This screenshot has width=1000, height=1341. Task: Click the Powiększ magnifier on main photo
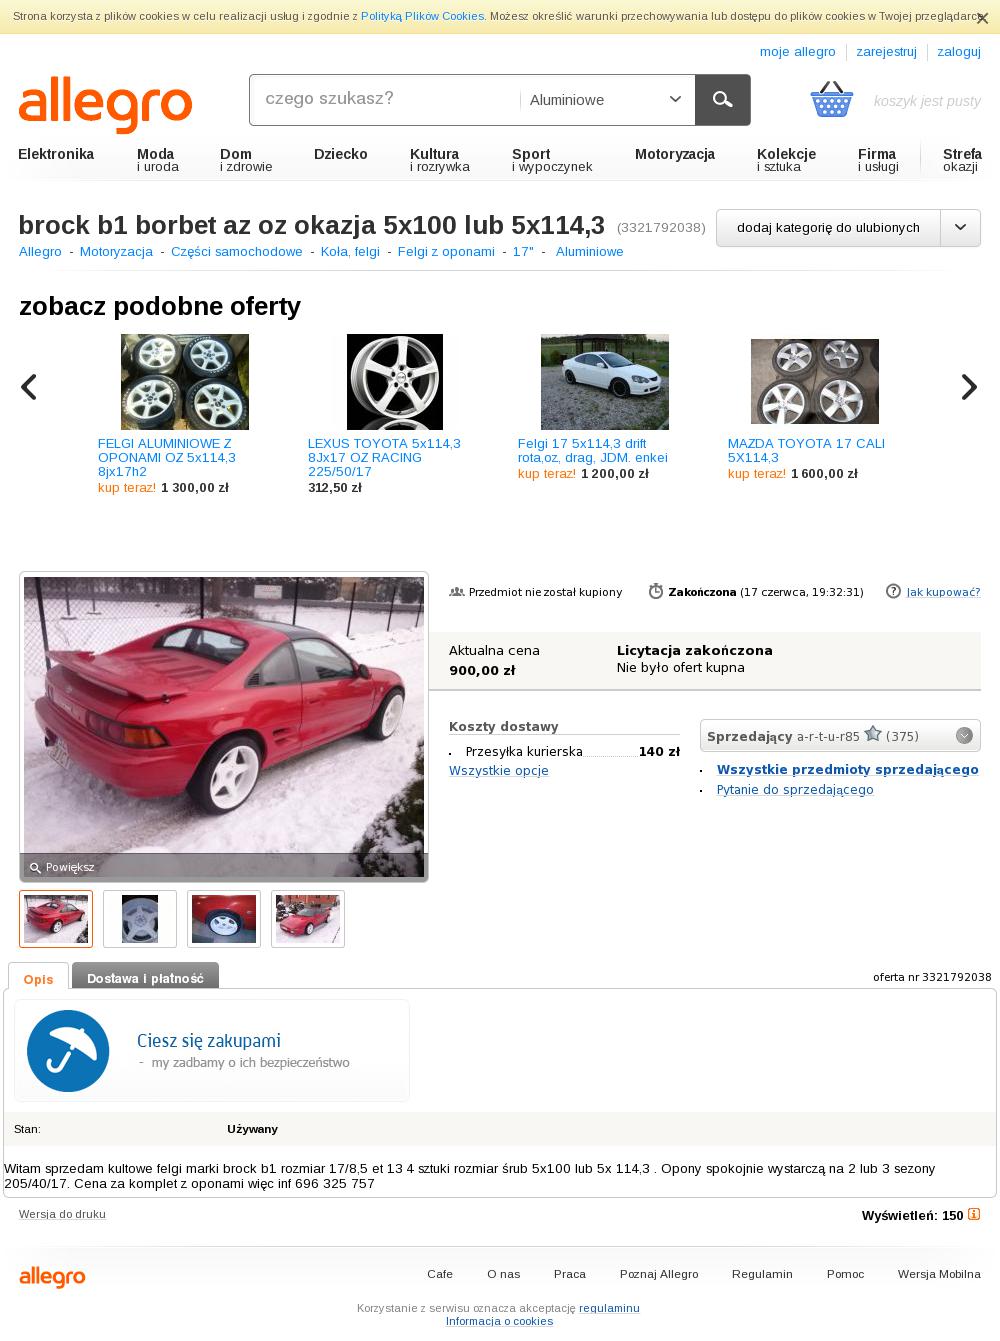coord(62,867)
